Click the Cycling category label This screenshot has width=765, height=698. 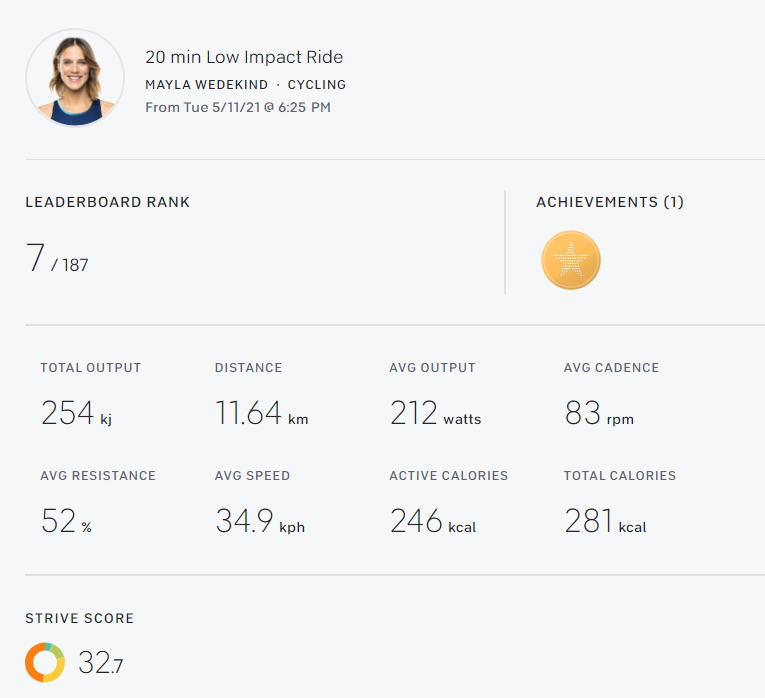pyautogui.click(x=316, y=85)
